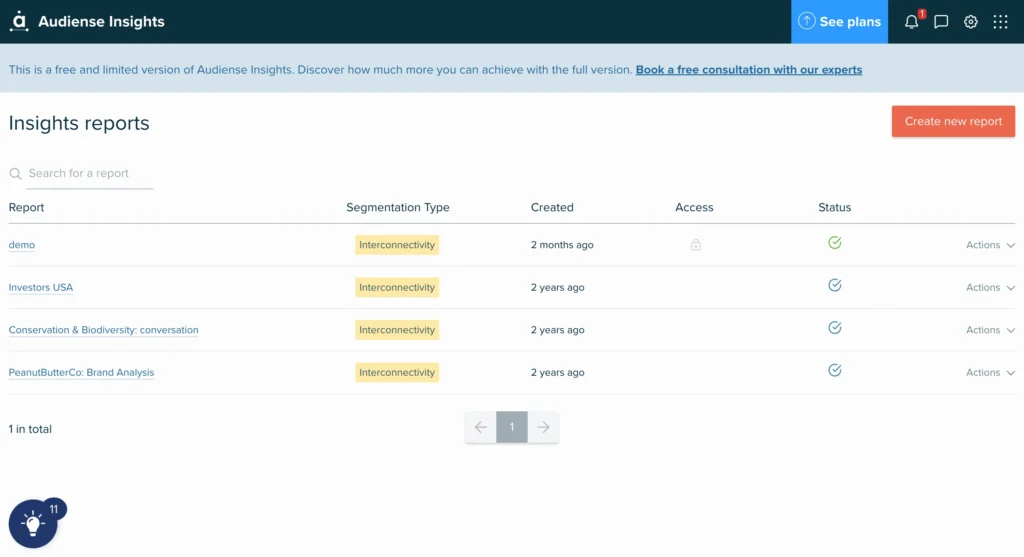Click status check for Investors USA

point(835,285)
